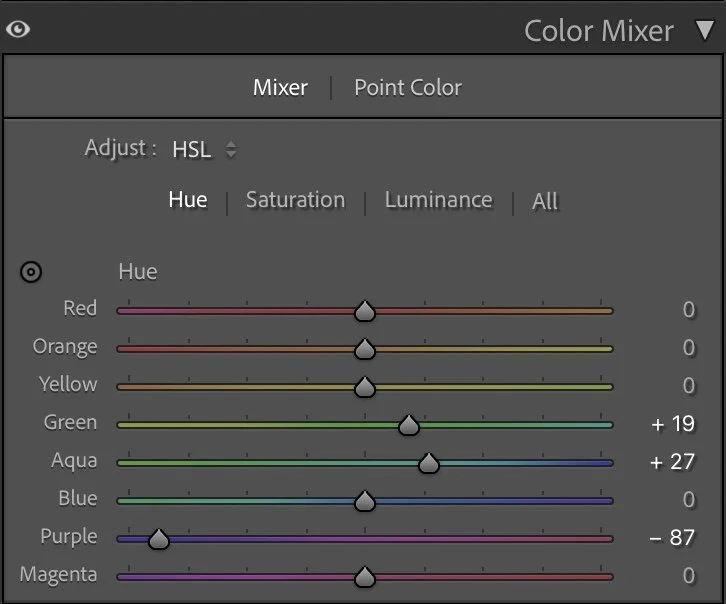Click the Magenta hue value 0
Image resolution: width=726 pixels, height=604 pixels.
(x=688, y=575)
